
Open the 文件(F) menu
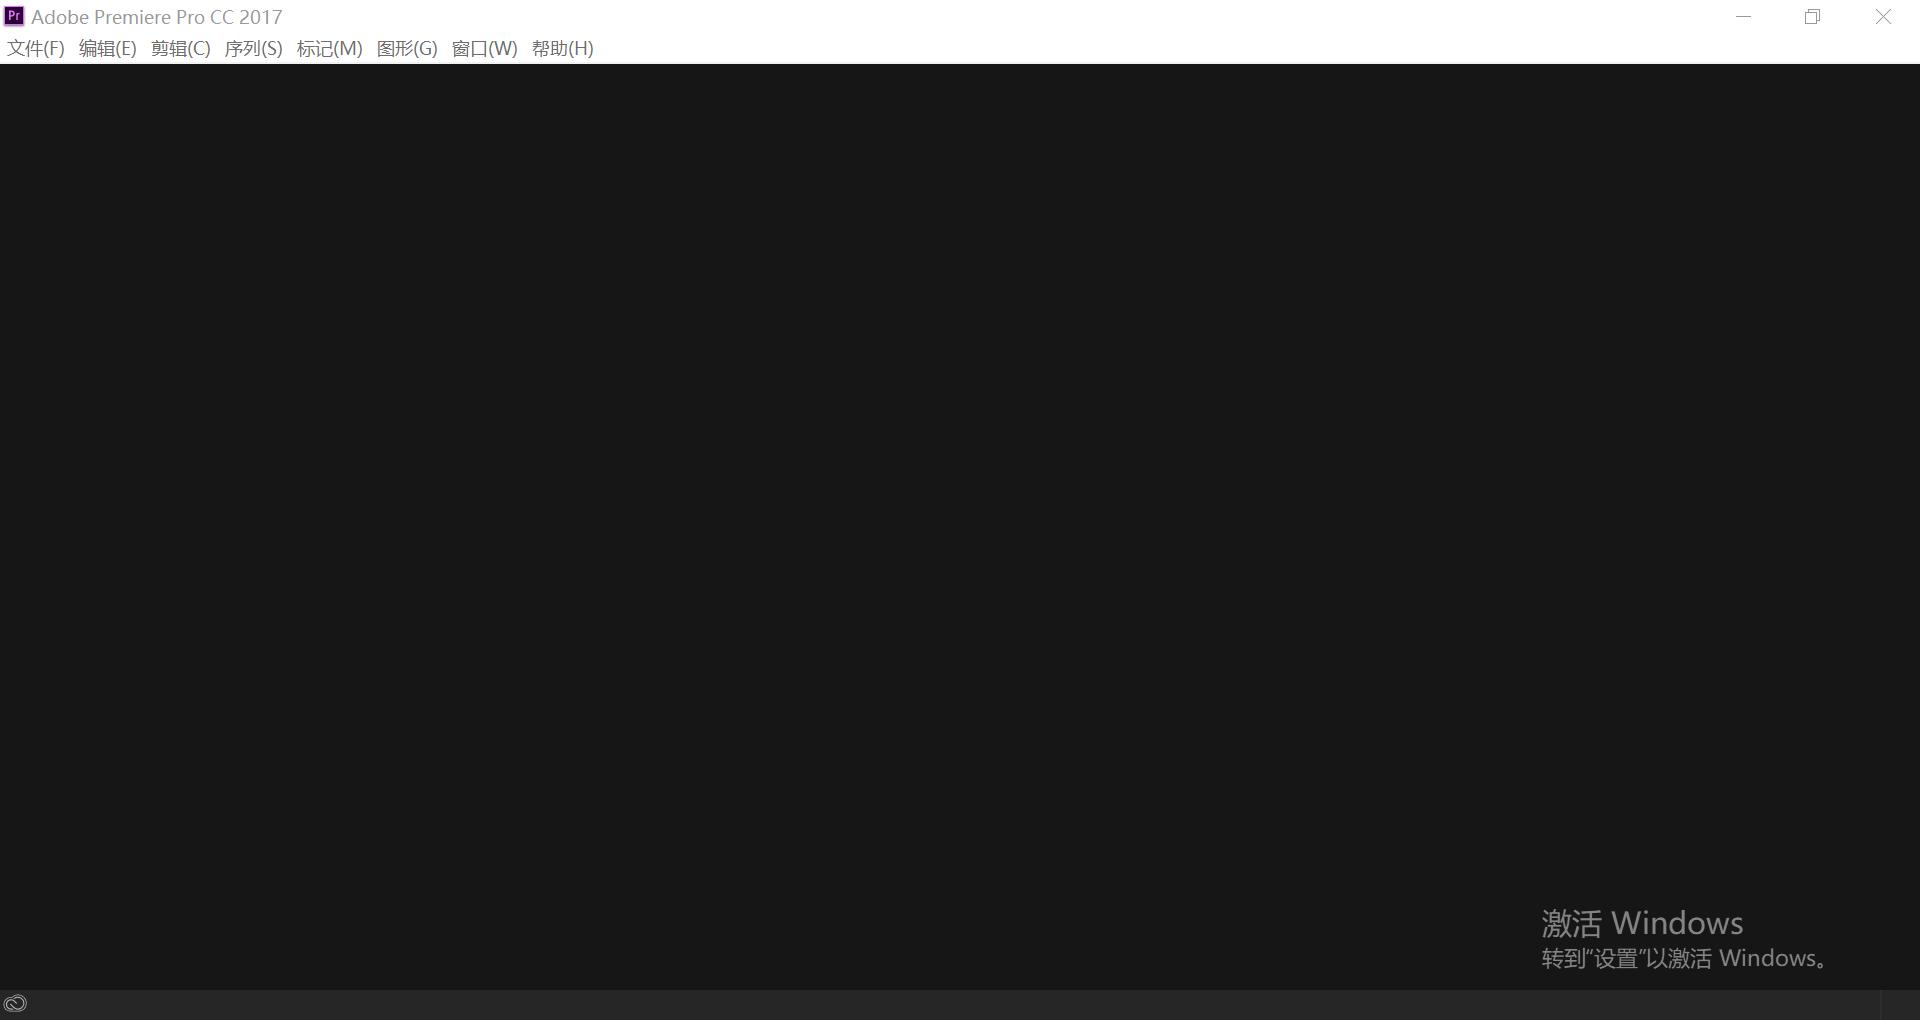click(36, 49)
